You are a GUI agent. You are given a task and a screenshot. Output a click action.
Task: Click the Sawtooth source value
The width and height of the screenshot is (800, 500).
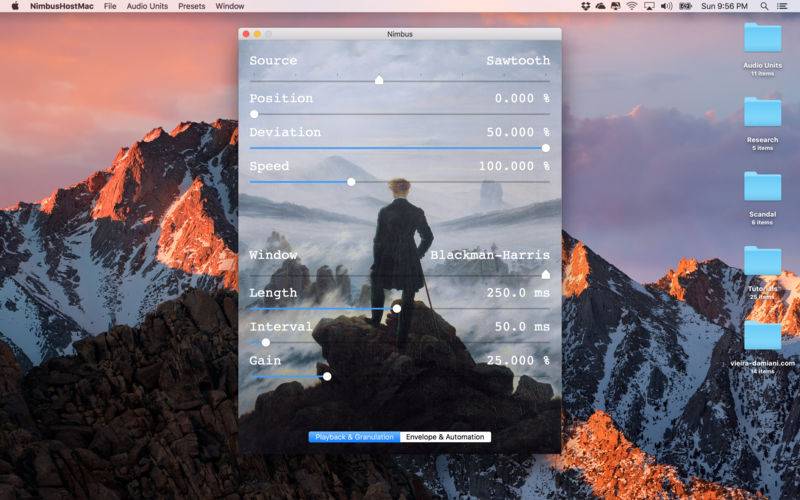(x=518, y=61)
